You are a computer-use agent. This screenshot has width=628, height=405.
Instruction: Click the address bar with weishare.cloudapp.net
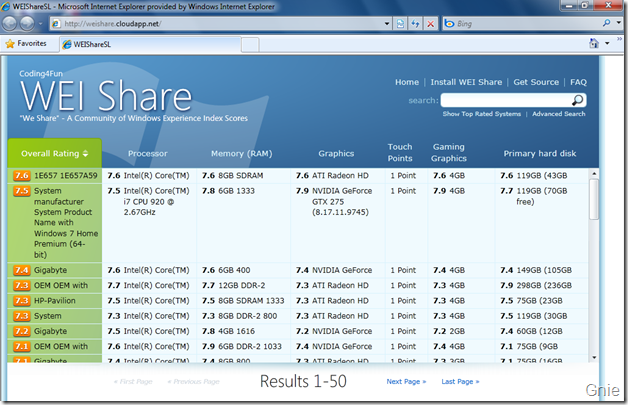click(216, 24)
